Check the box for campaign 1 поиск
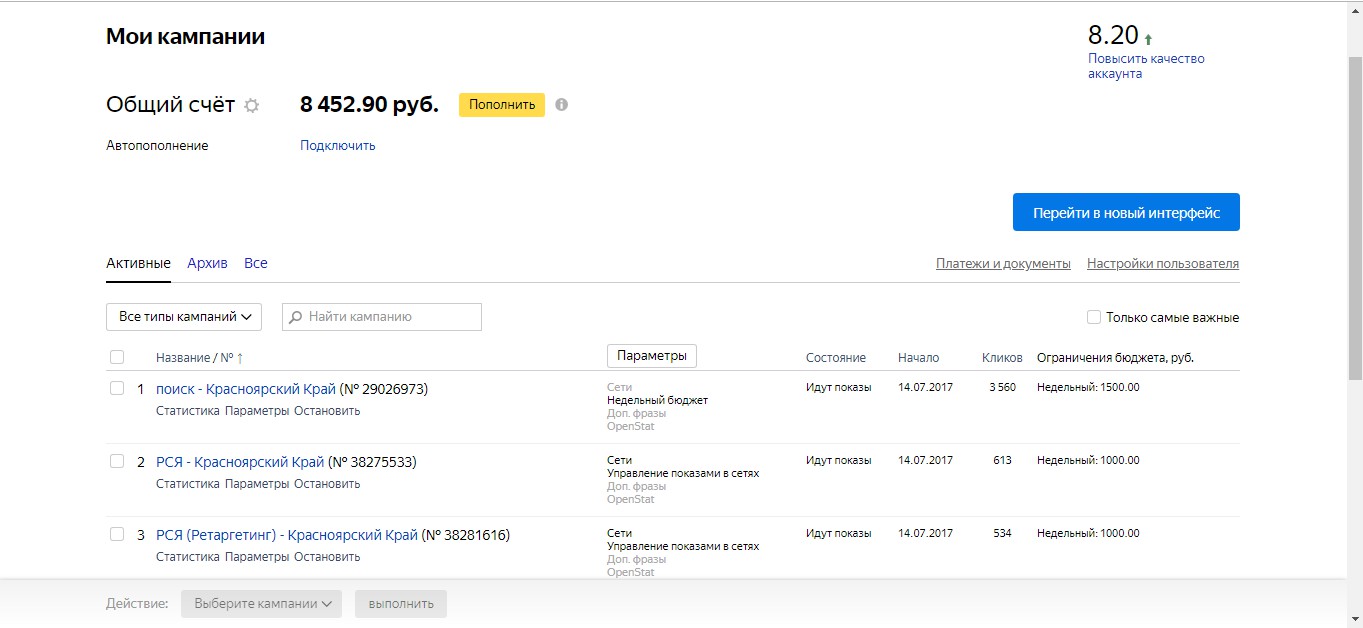Screen dimensions: 1363x628 point(117,388)
